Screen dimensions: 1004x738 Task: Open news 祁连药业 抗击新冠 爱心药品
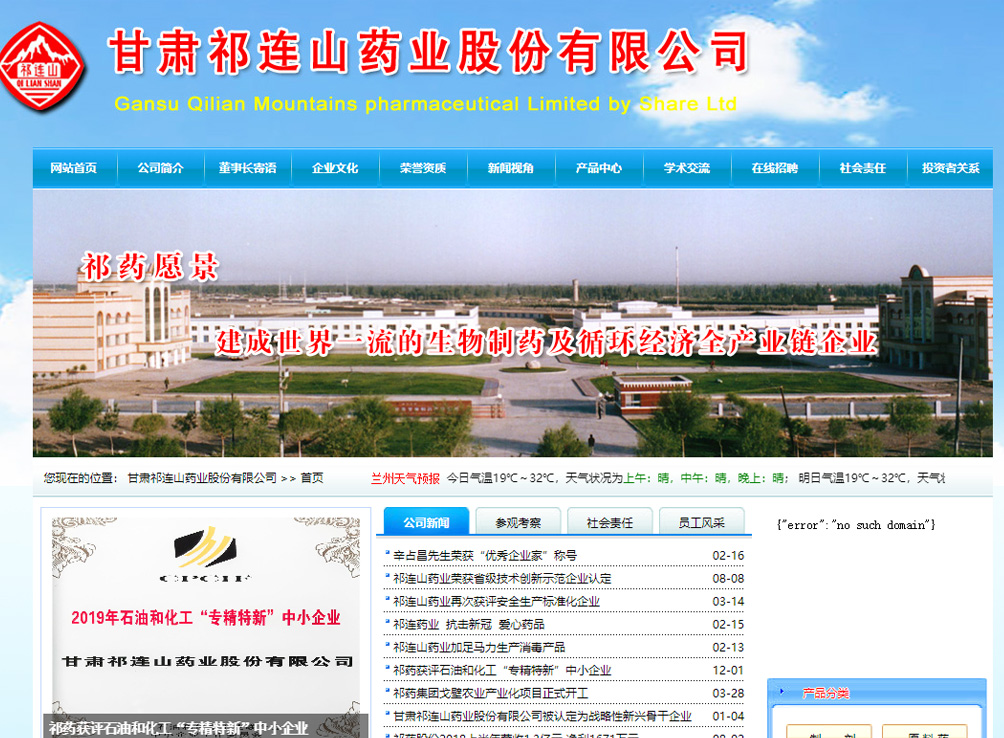tap(468, 625)
